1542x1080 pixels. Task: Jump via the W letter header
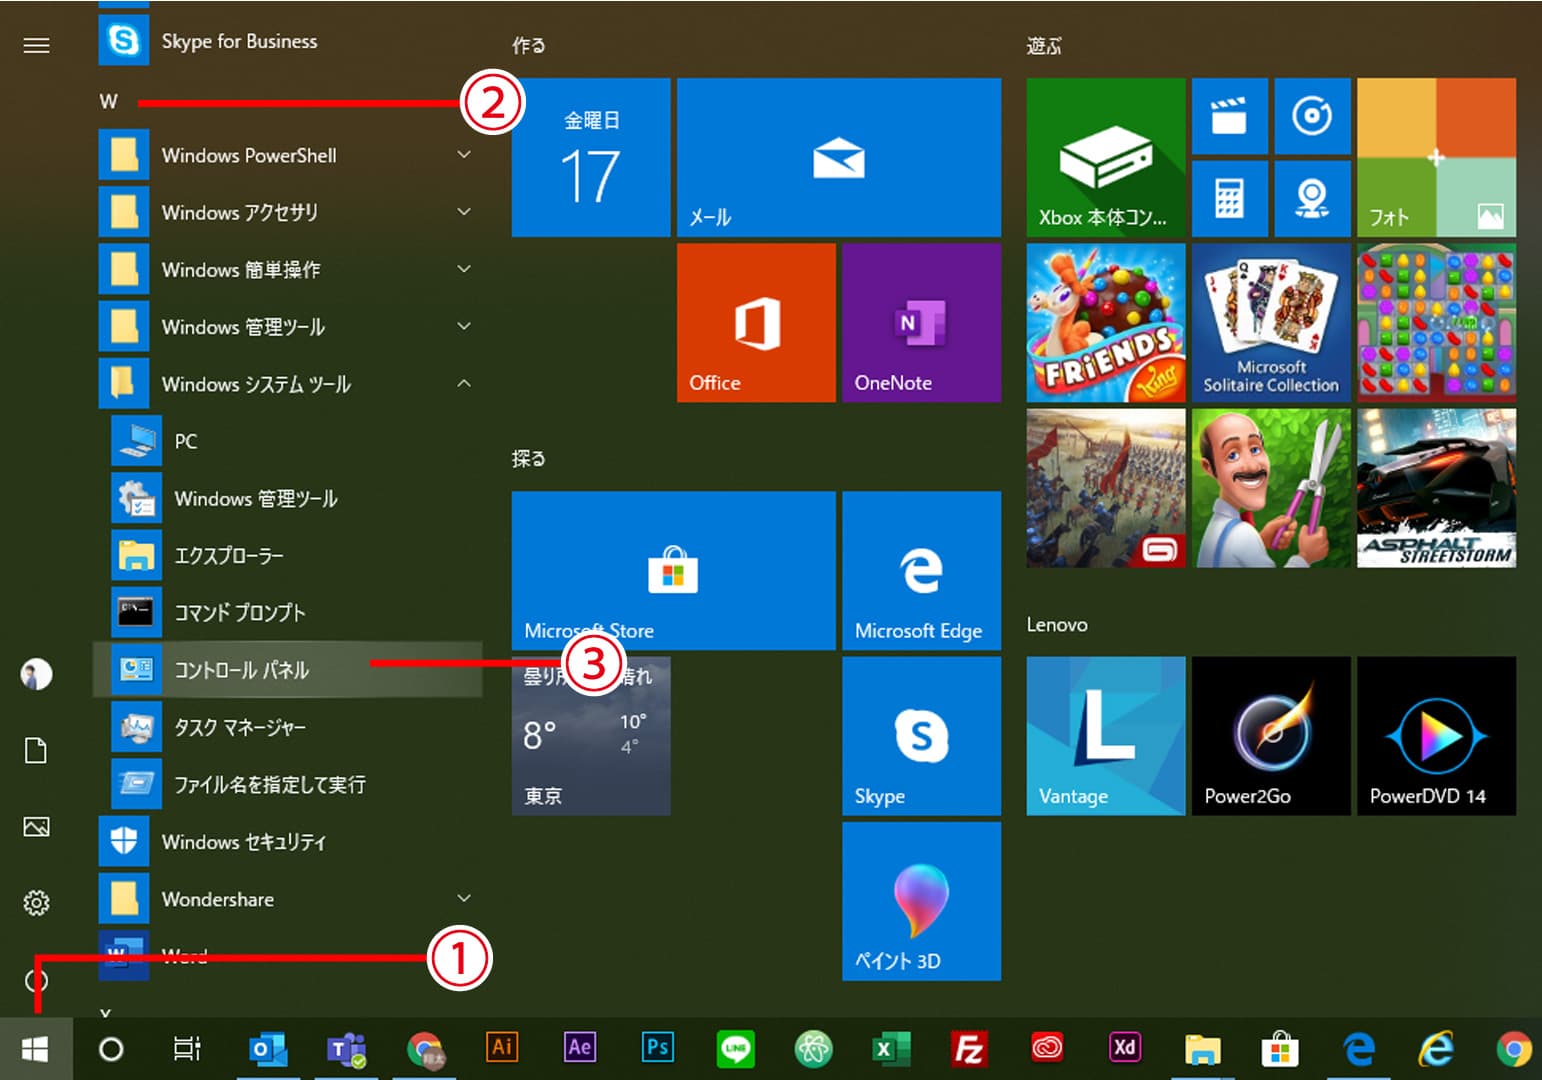(109, 101)
